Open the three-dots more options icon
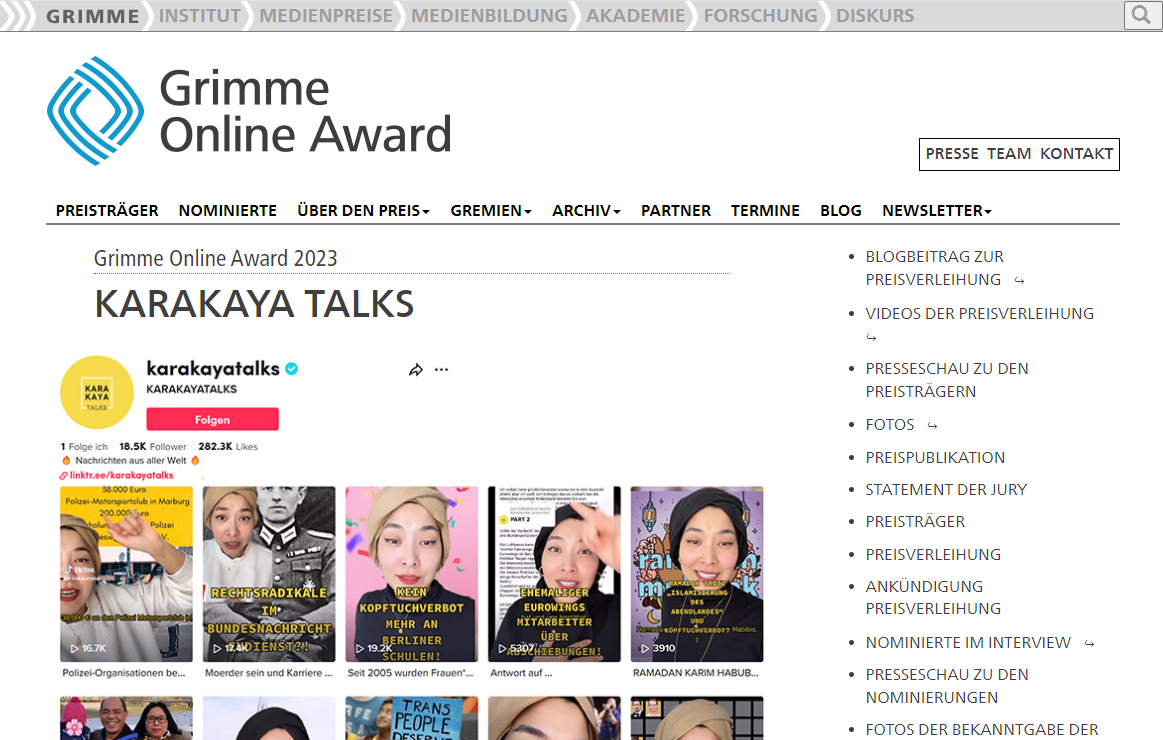 (441, 369)
